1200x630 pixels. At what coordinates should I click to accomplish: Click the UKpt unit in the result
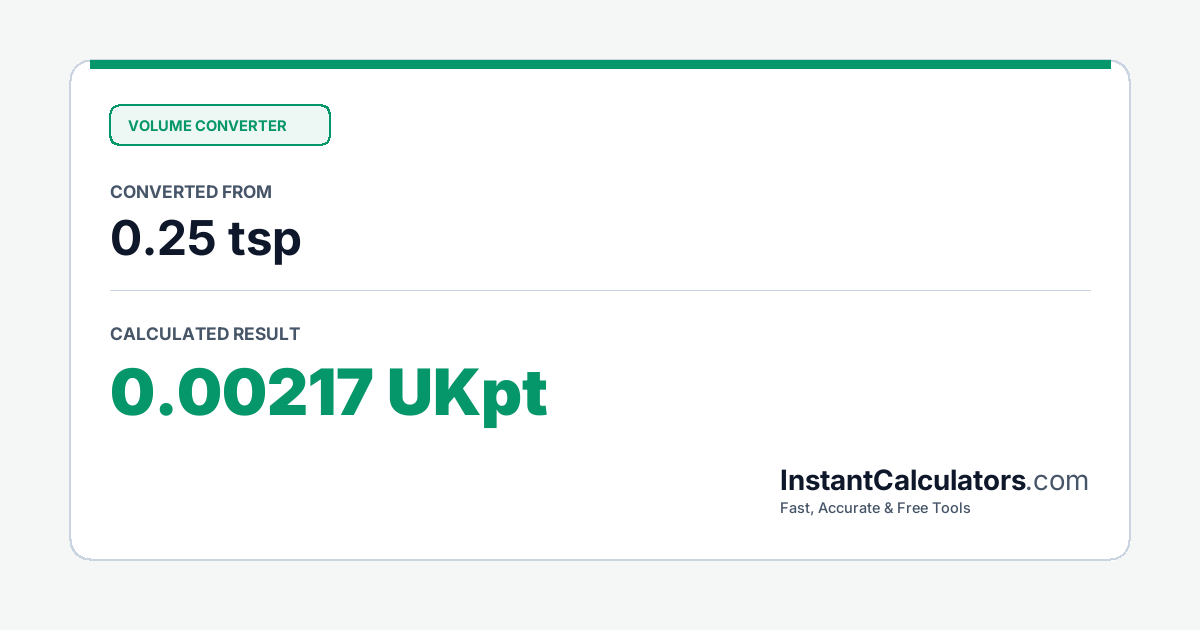[x=468, y=396]
